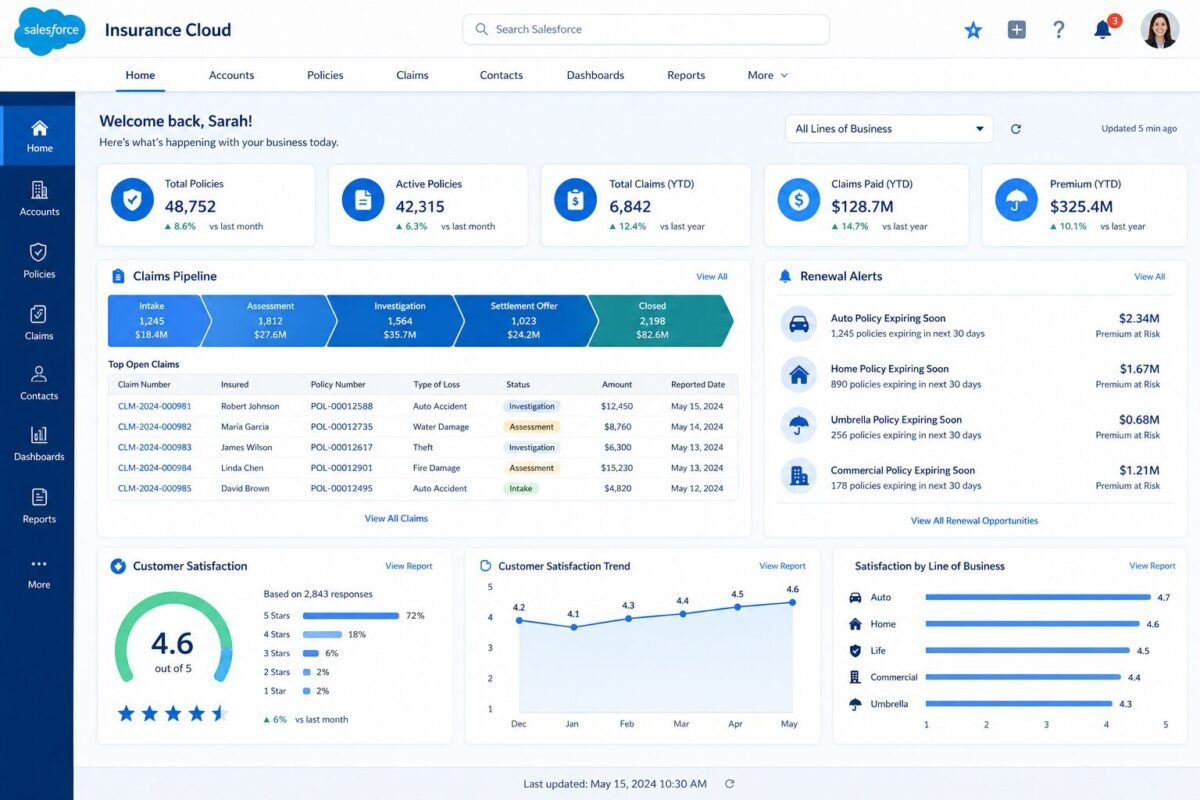Click the 4 Stars rating bar
Screen dimensions: 1200x800
point(322,634)
